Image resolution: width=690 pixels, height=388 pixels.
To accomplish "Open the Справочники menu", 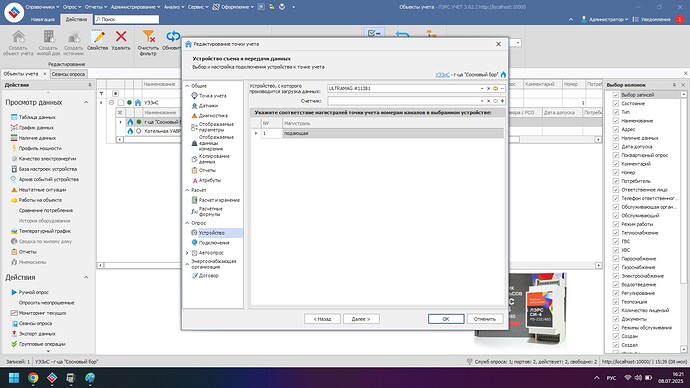I will click(42, 7).
